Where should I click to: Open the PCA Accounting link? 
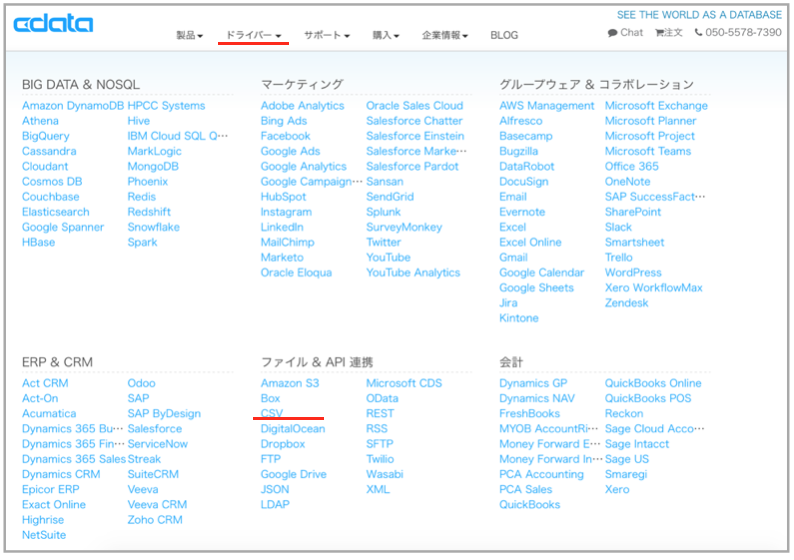541,474
